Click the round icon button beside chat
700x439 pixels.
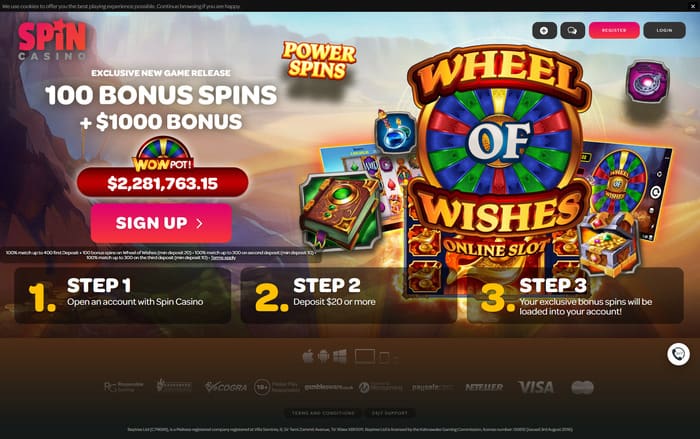(x=544, y=30)
